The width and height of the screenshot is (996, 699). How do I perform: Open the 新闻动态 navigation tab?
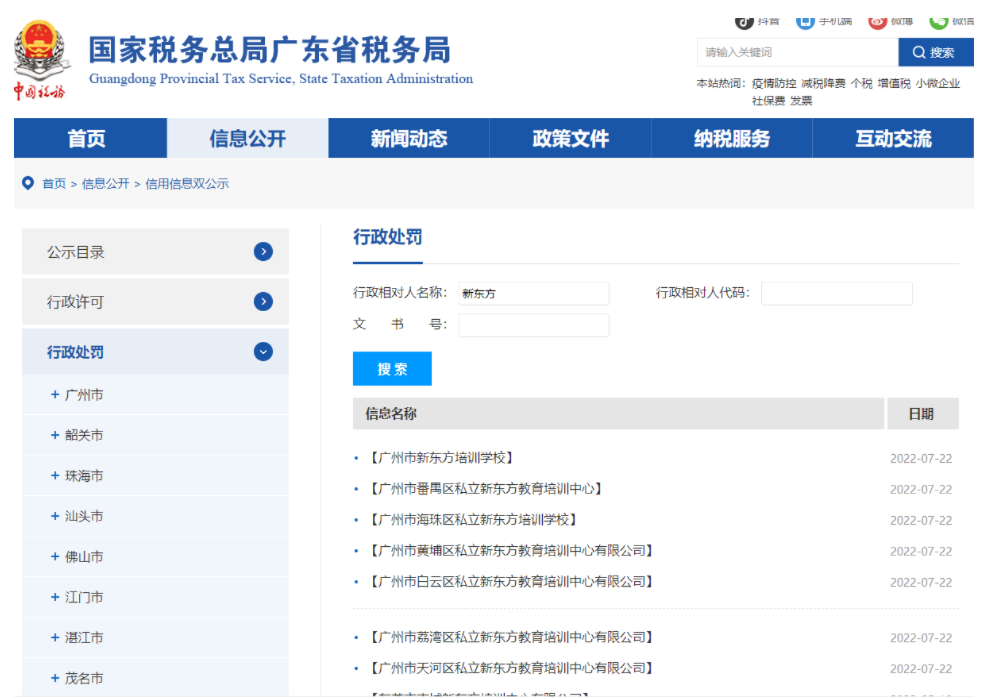409,138
